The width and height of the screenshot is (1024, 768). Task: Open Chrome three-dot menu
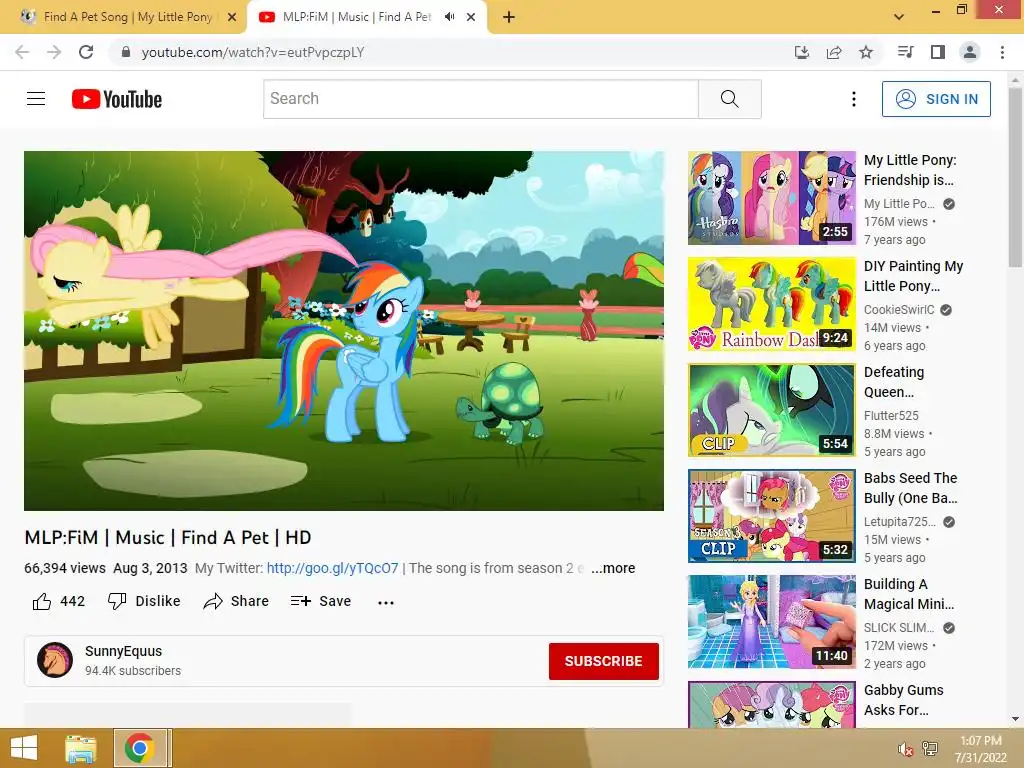click(x=1002, y=52)
